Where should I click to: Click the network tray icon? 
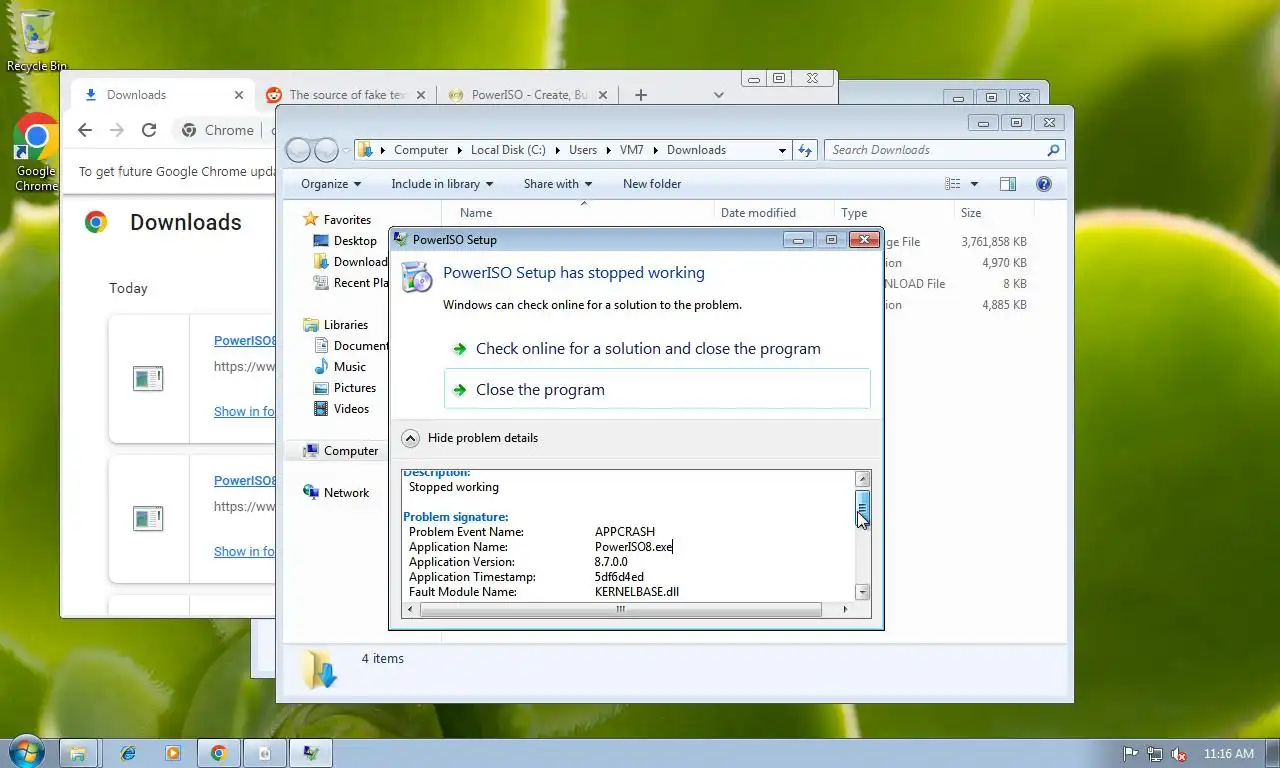coord(1155,754)
